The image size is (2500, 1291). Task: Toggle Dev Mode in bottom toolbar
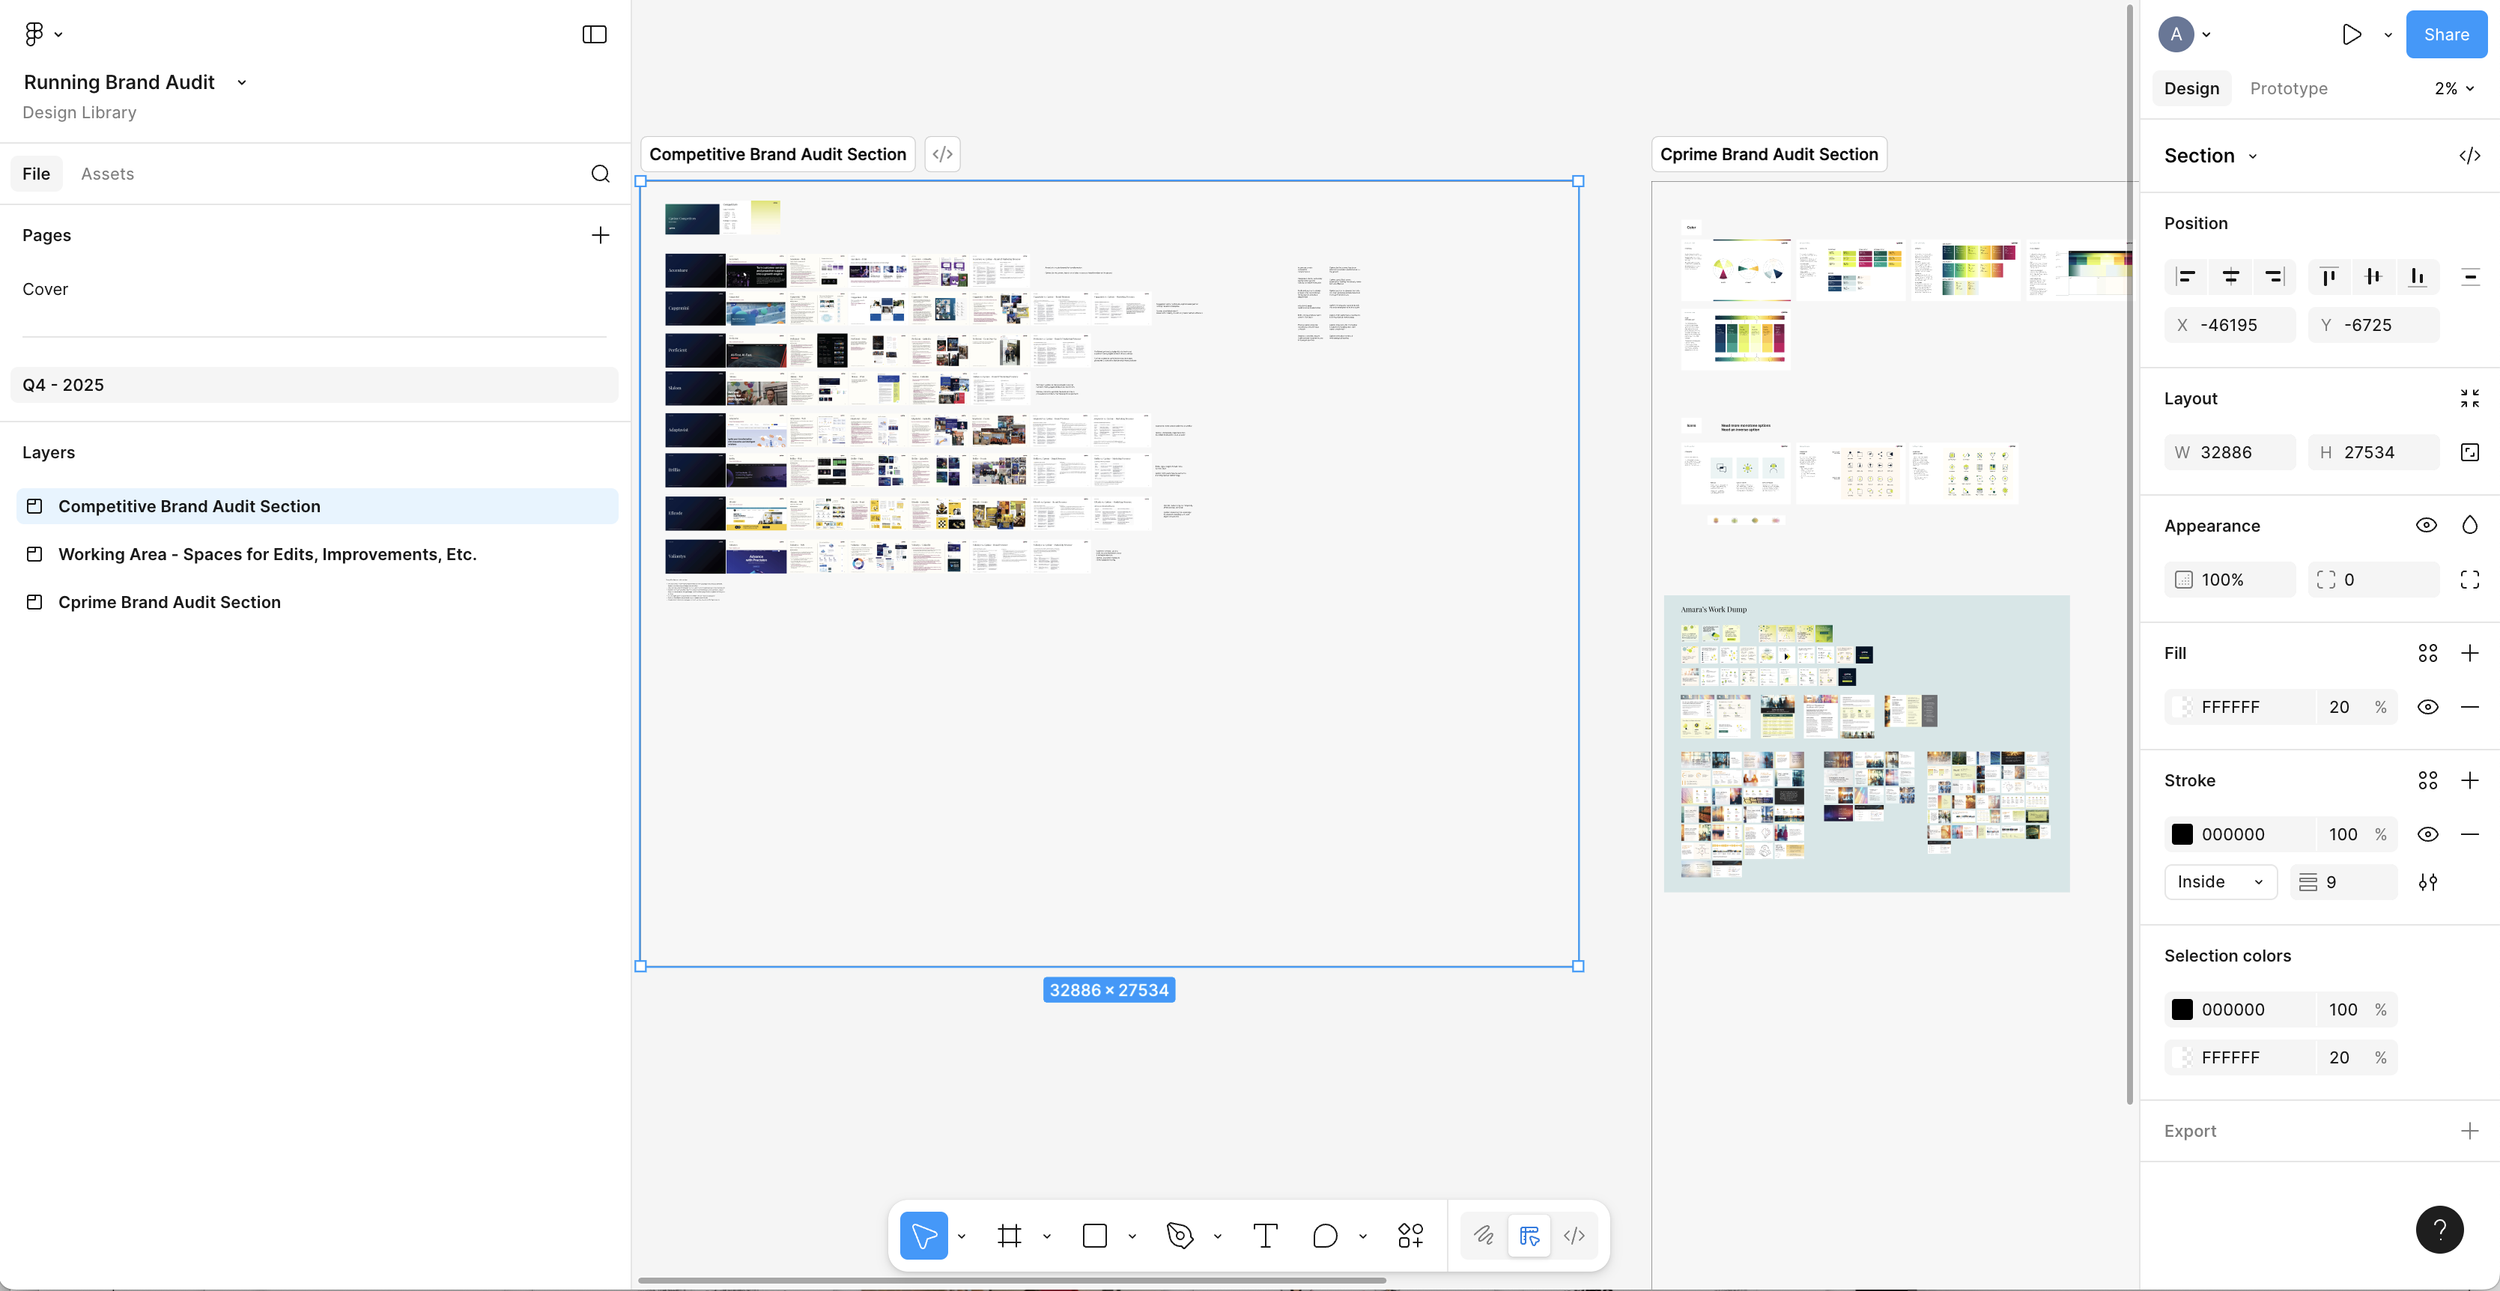pyautogui.click(x=1574, y=1236)
